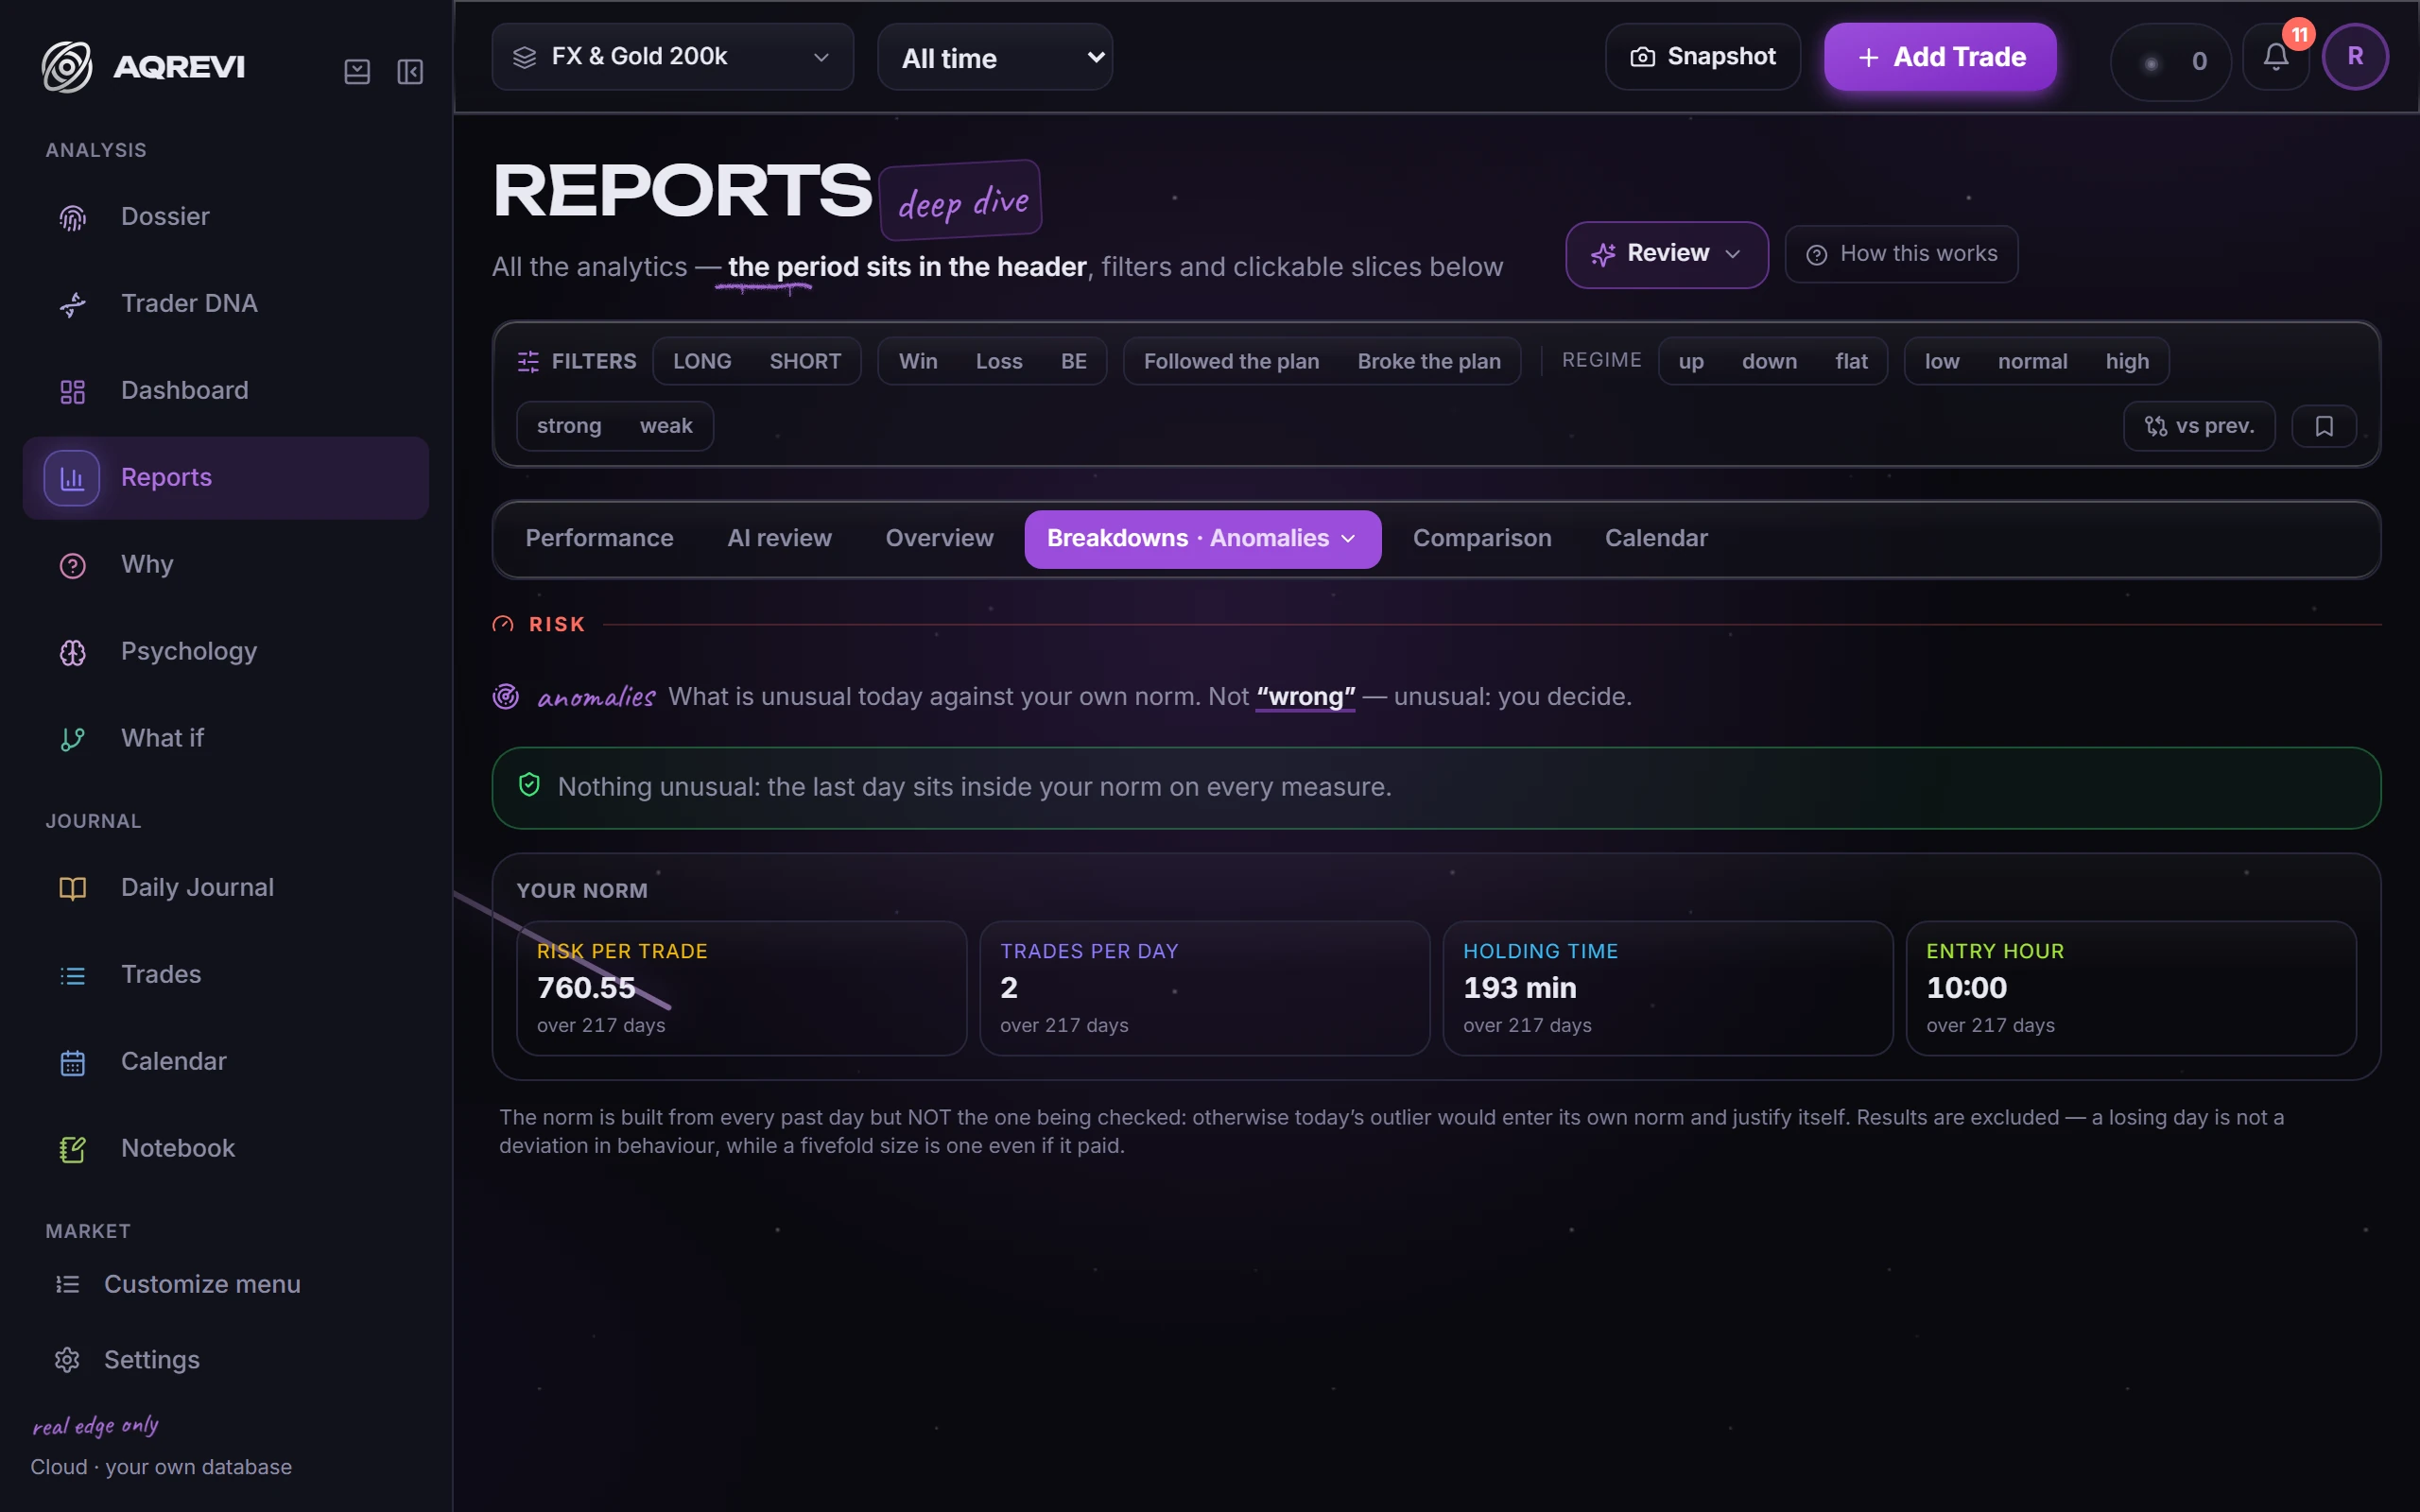Switch to the Comparison tab
This screenshot has height=1512, width=2420.
(1481, 539)
